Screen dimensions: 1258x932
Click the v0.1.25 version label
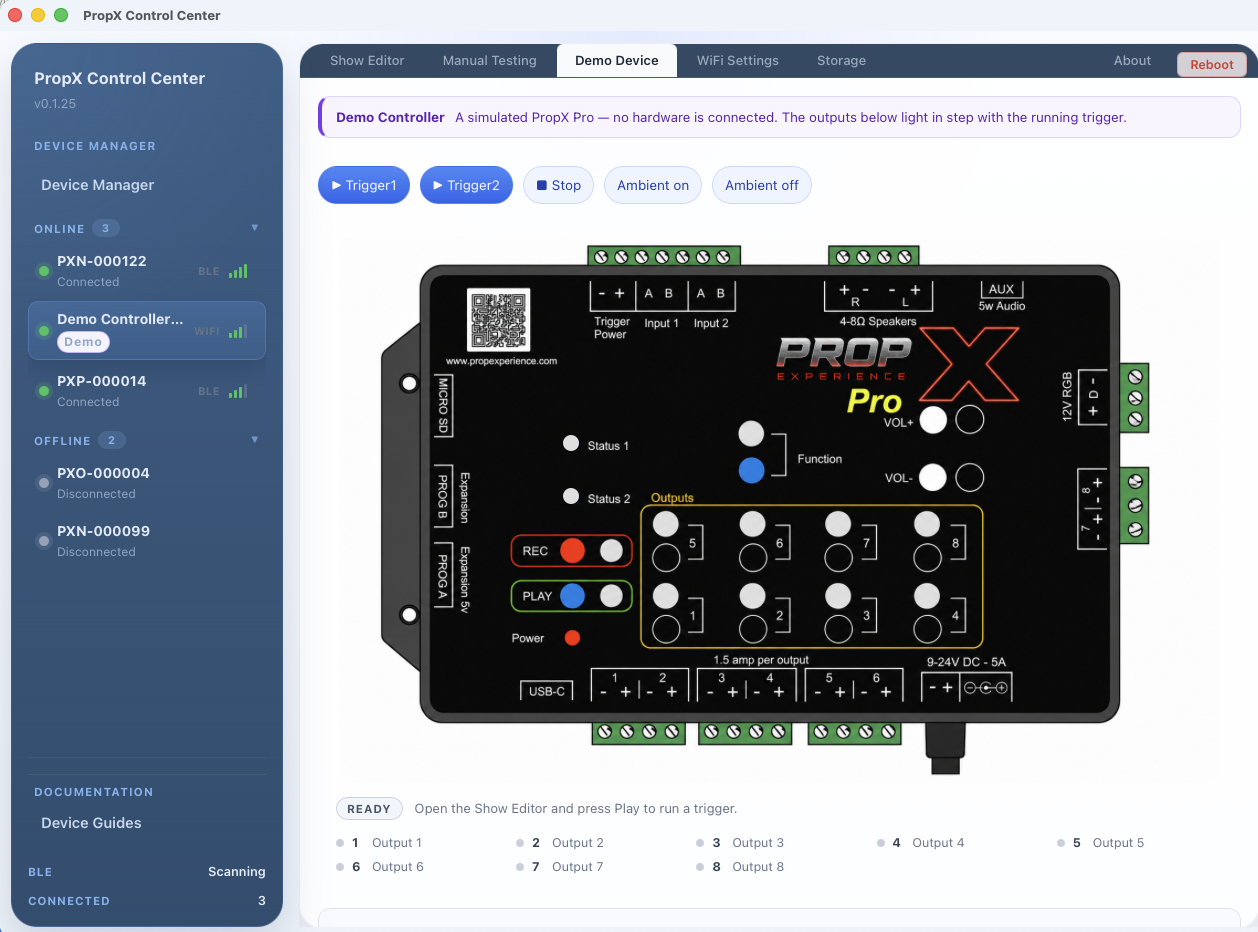pos(55,103)
